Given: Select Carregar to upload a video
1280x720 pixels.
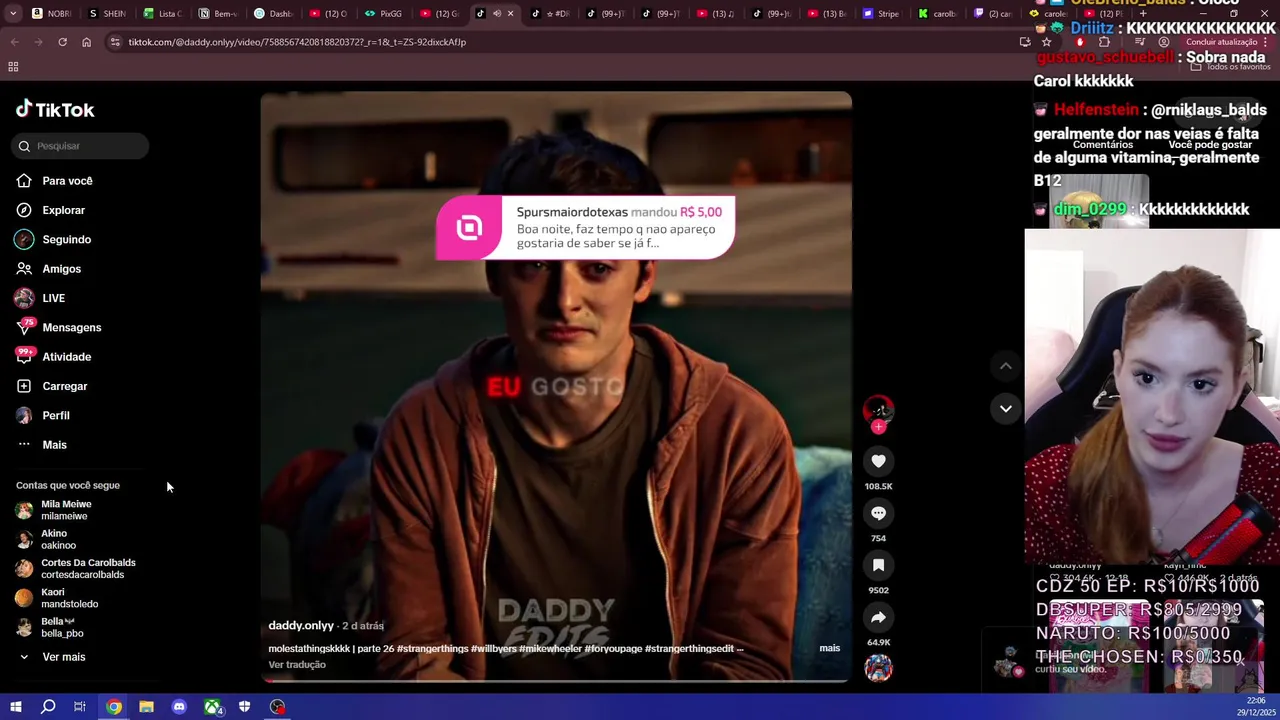Looking at the screenshot, I should click(x=51, y=386).
